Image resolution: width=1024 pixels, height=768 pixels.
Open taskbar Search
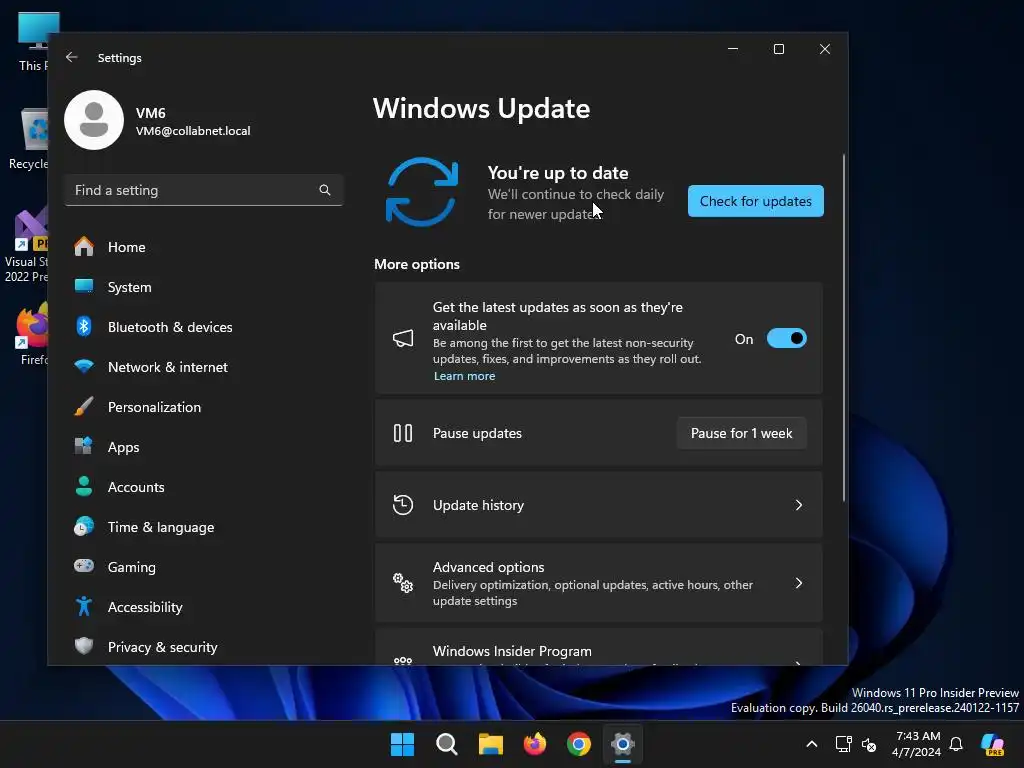pyautogui.click(x=447, y=744)
